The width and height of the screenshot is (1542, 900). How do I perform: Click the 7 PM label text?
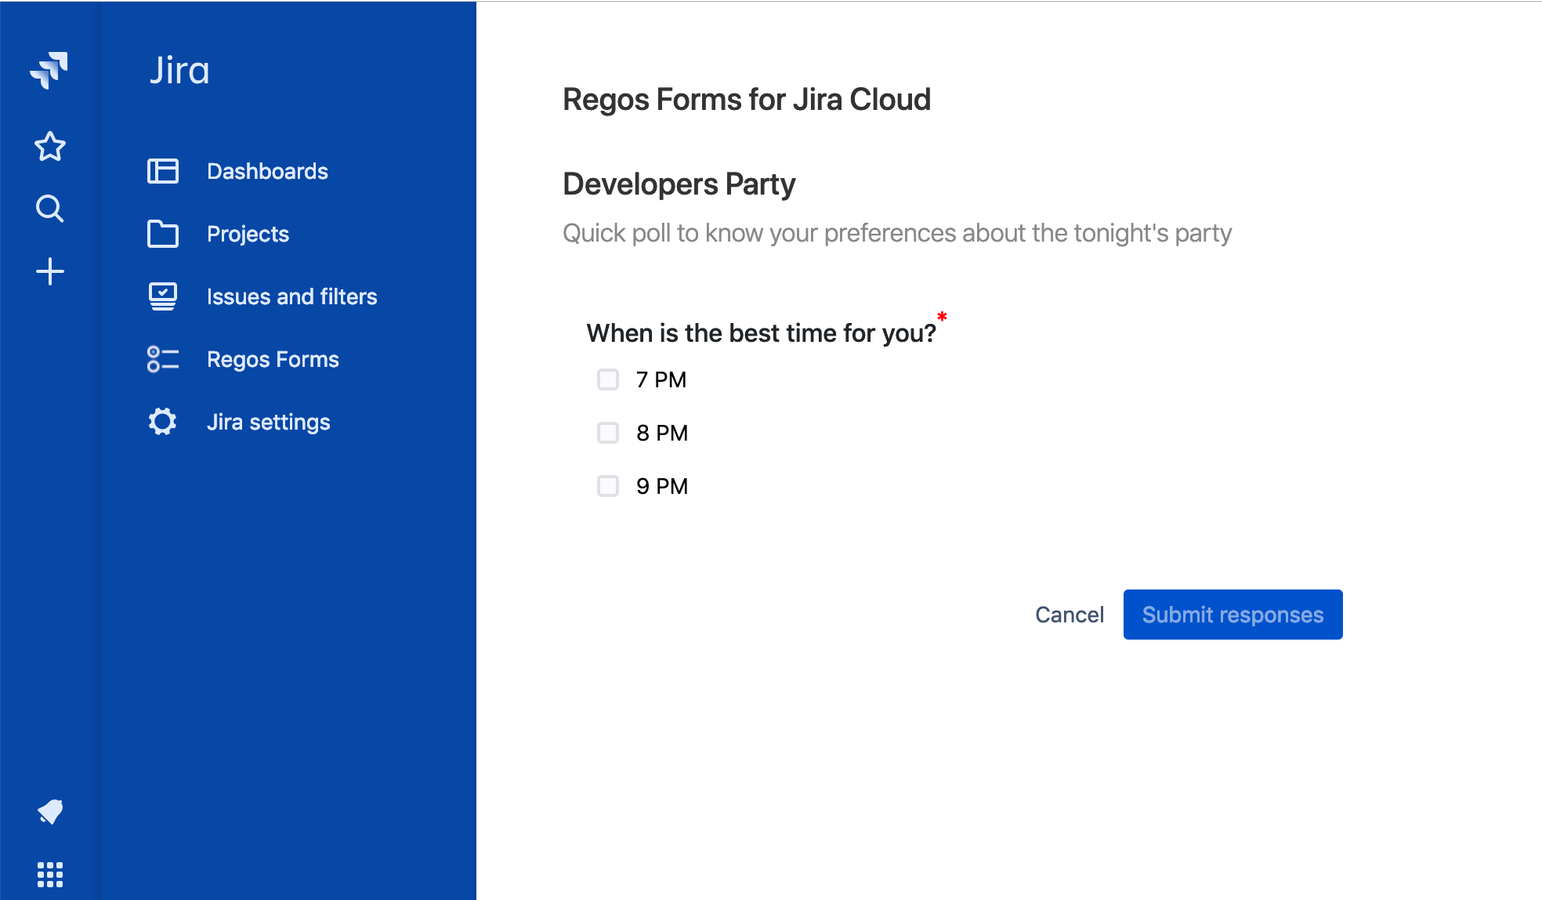[661, 380]
